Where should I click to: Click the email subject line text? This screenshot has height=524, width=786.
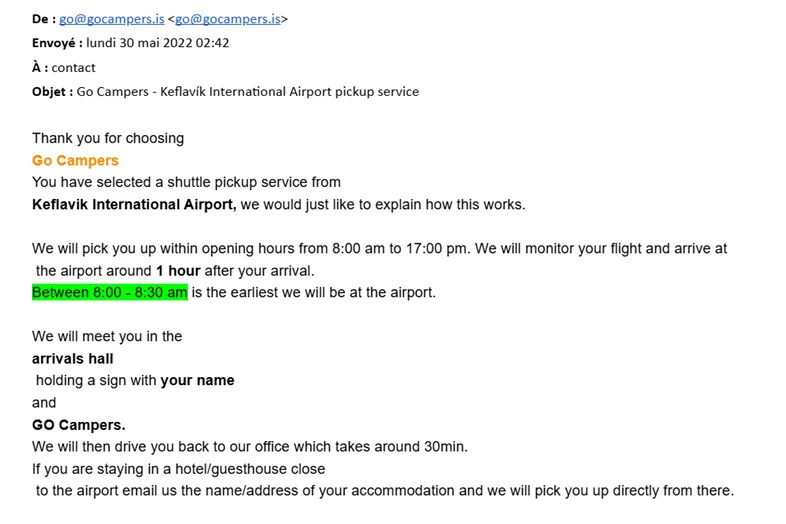248,92
